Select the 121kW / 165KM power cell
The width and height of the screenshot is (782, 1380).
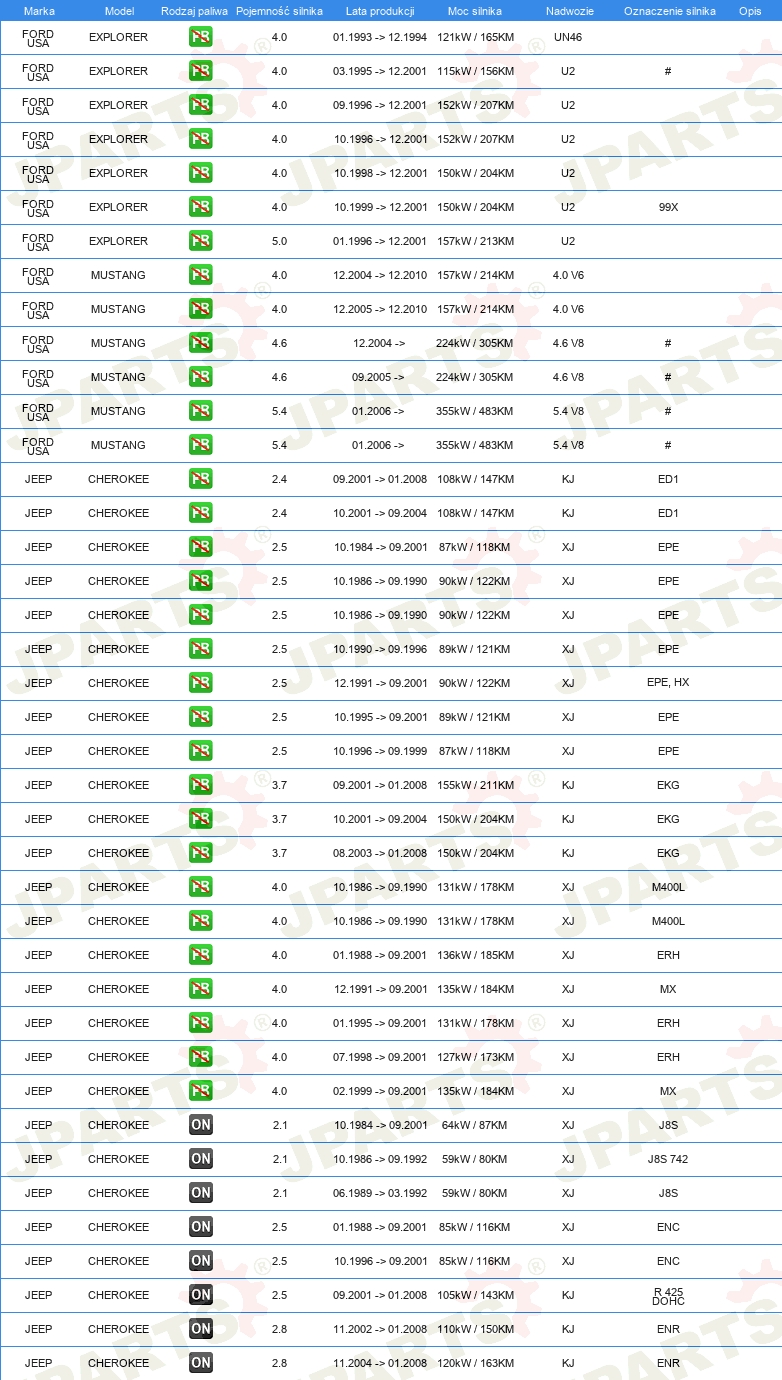[475, 37]
